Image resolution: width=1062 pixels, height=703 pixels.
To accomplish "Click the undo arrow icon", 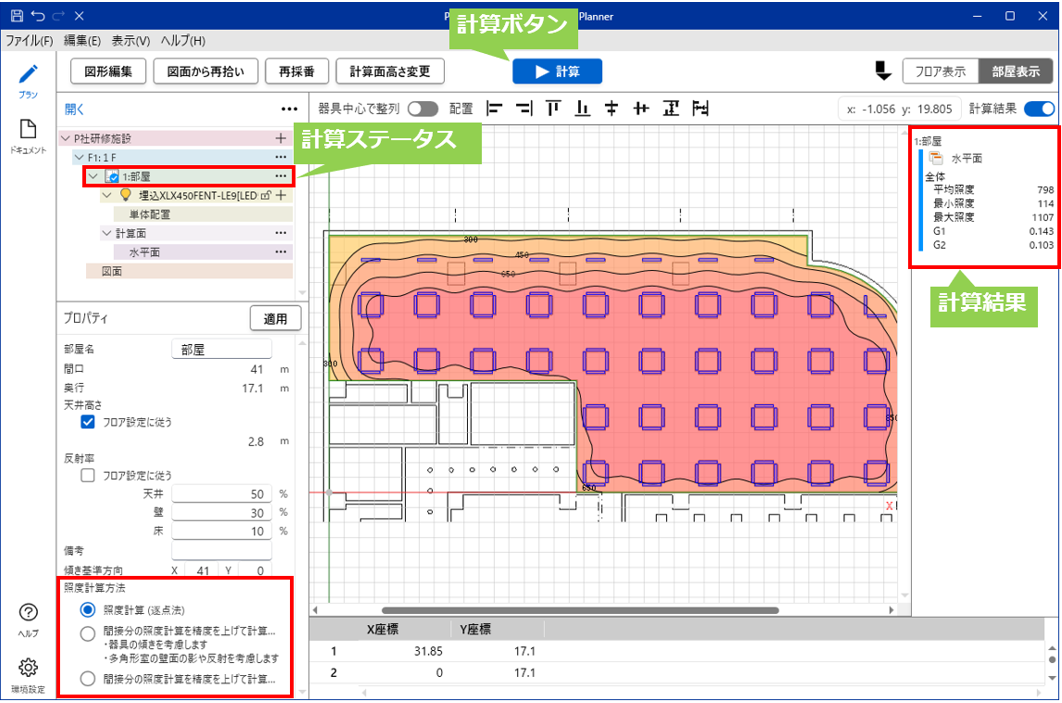I will coord(37,16).
